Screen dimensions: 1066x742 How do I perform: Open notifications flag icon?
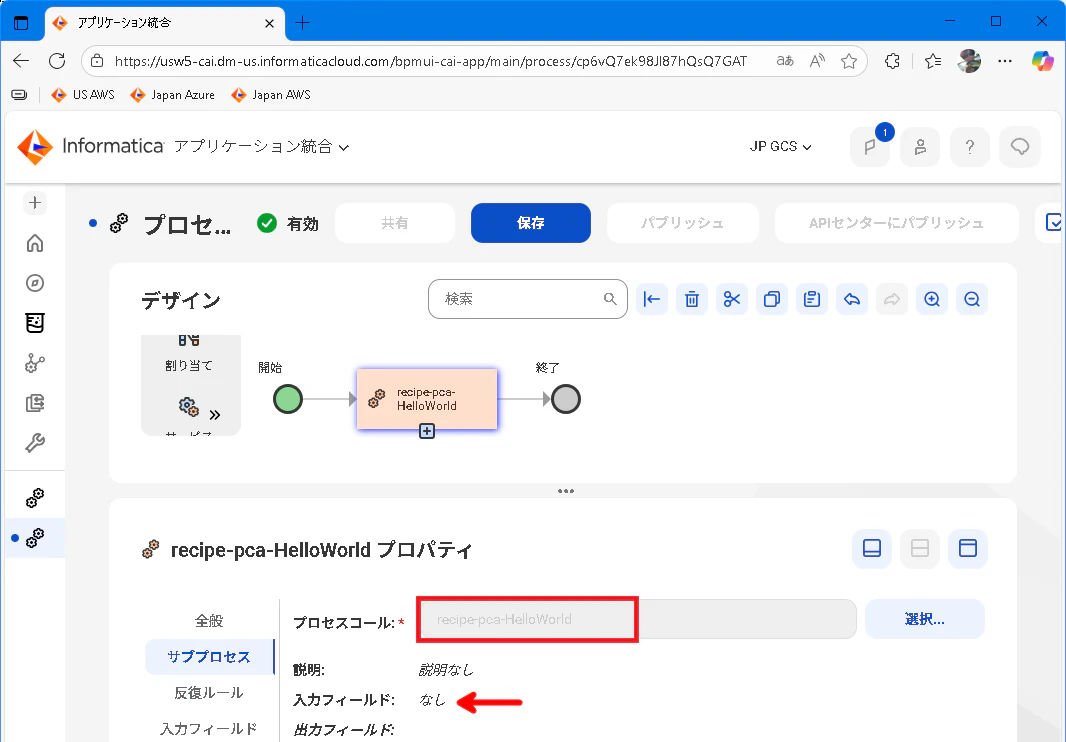[870, 147]
